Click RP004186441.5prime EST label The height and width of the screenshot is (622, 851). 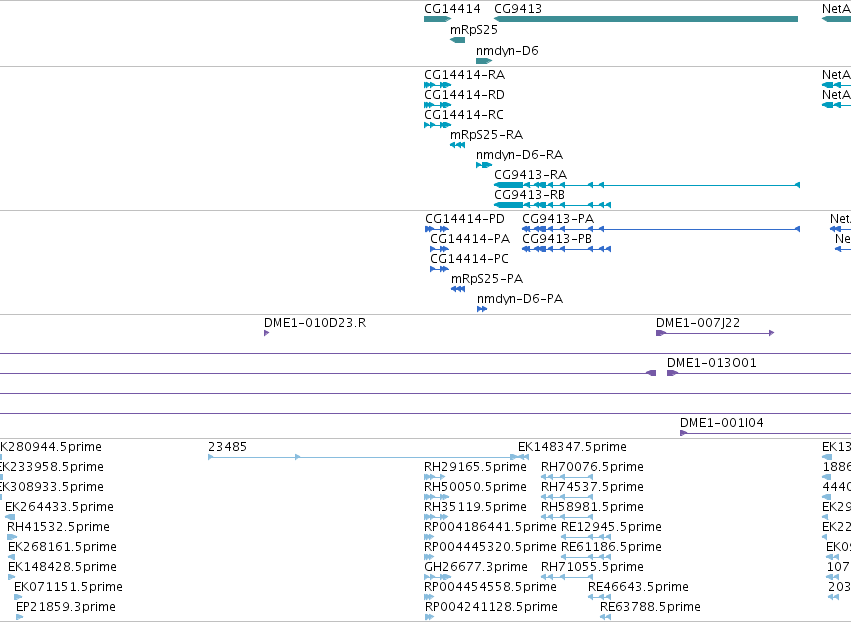[x=490, y=527]
